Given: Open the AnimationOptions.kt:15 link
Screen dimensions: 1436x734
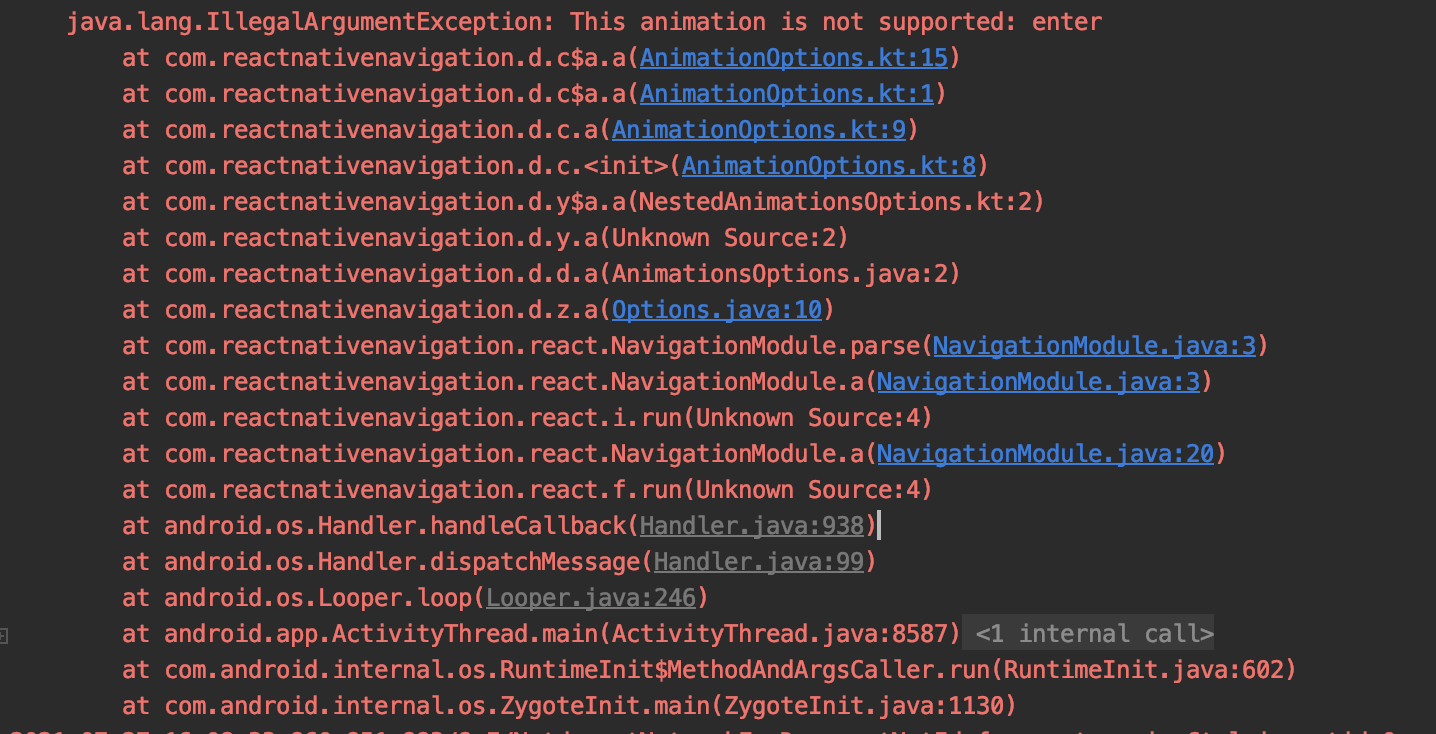Looking at the screenshot, I should tap(793, 58).
